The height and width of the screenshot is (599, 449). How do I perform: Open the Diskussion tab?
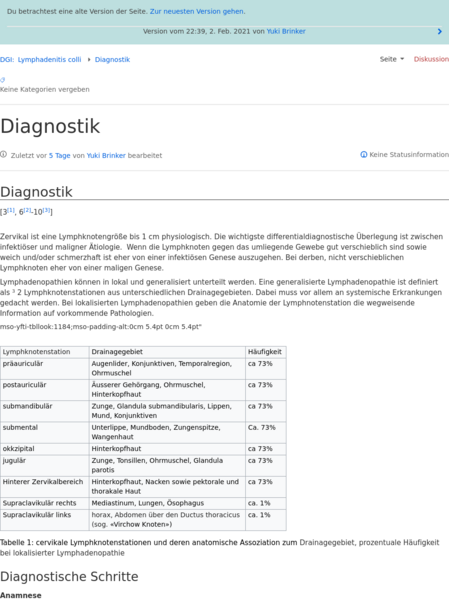(x=431, y=59)
